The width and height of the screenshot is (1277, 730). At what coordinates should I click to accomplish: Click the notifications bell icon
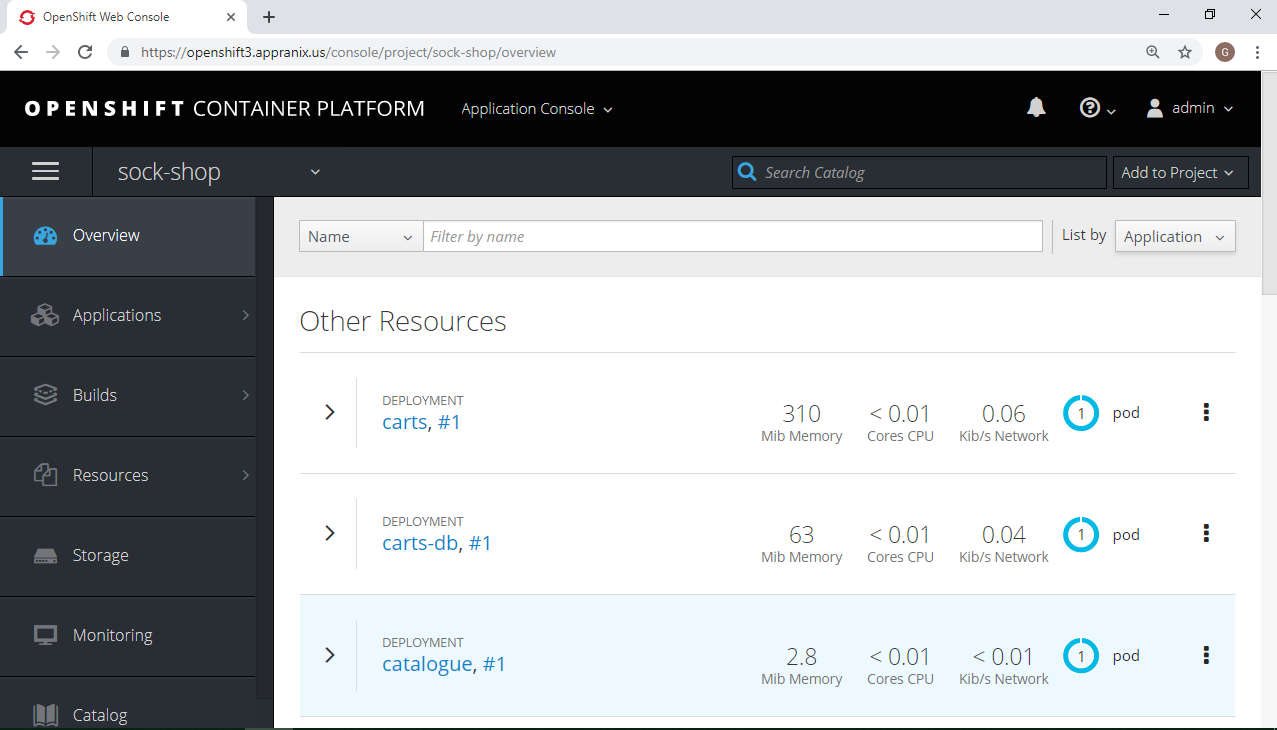point(1036,108)
